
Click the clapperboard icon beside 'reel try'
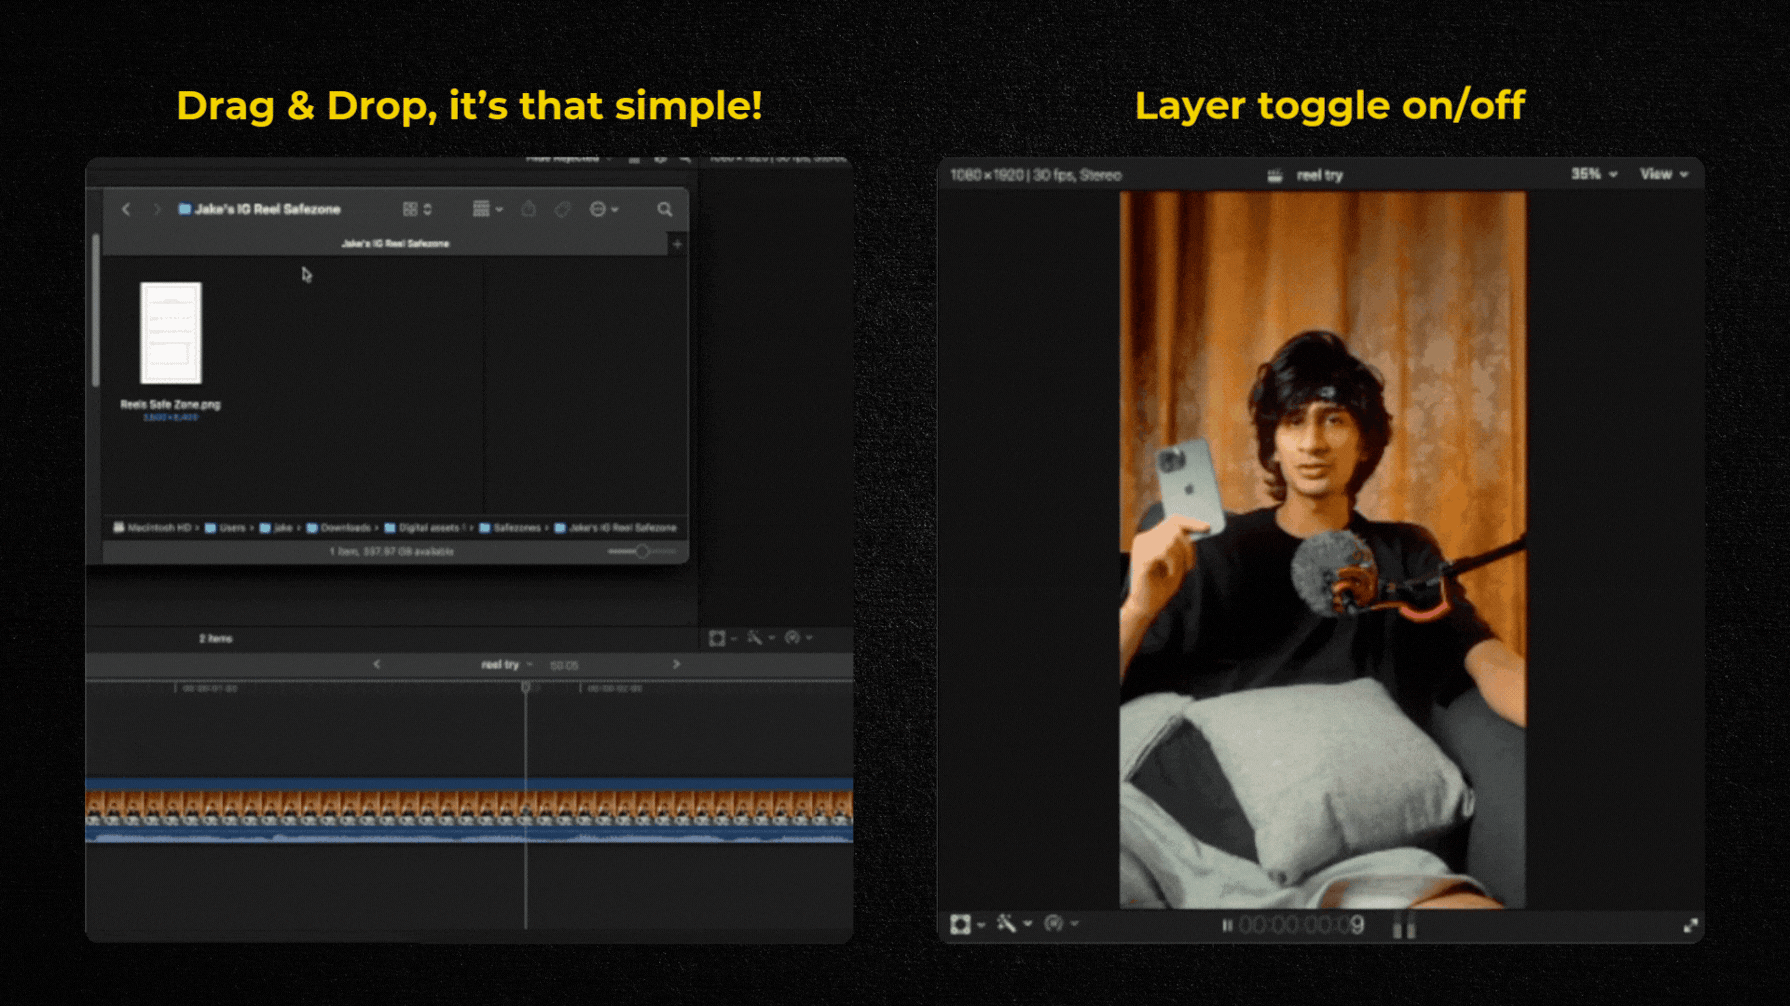[x=1274, y=175]
